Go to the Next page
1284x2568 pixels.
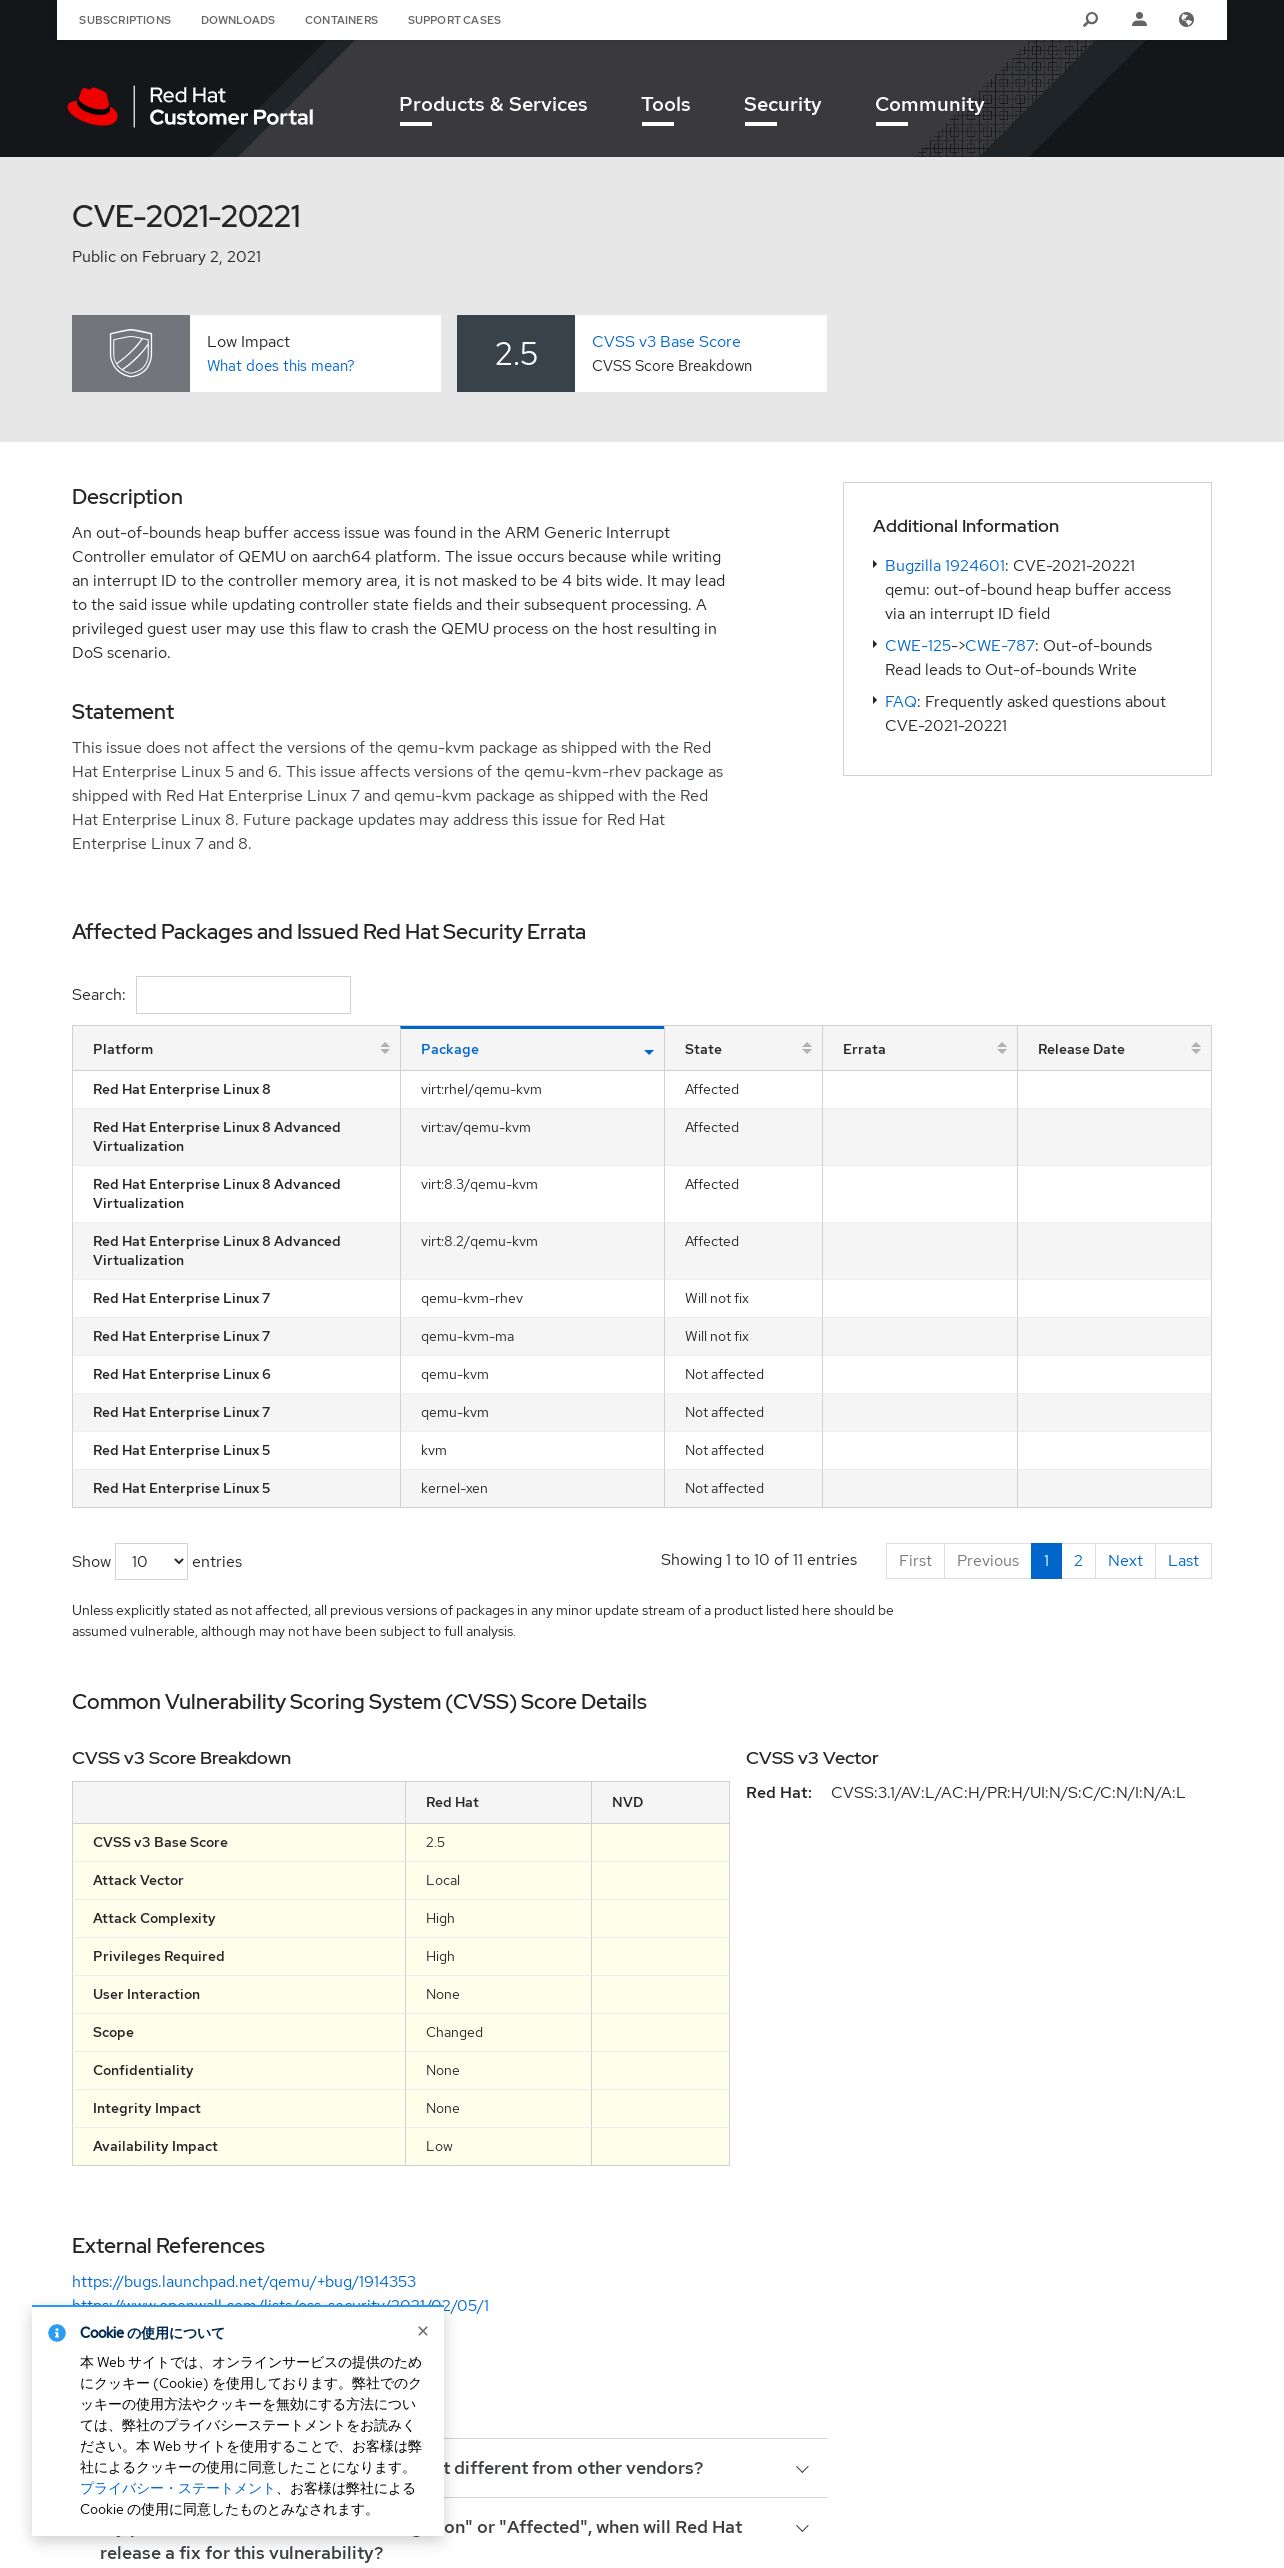tap(1125, 1561)
